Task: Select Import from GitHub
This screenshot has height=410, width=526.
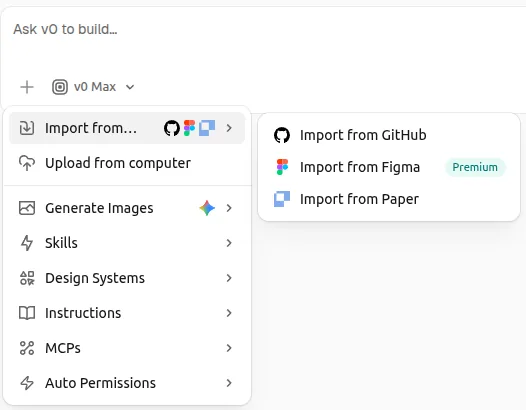Action: point(389,135)
